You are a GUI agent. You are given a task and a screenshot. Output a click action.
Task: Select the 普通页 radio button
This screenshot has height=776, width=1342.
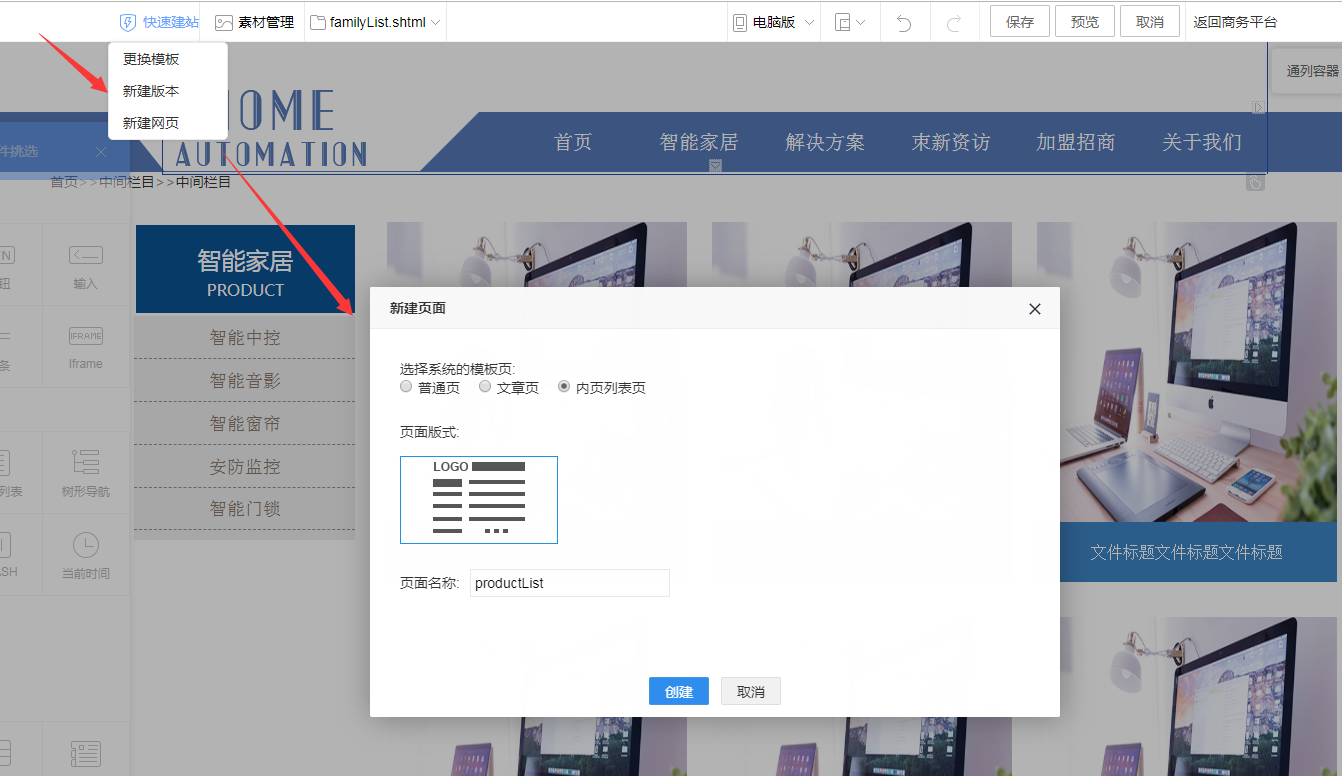pos(406,387)
